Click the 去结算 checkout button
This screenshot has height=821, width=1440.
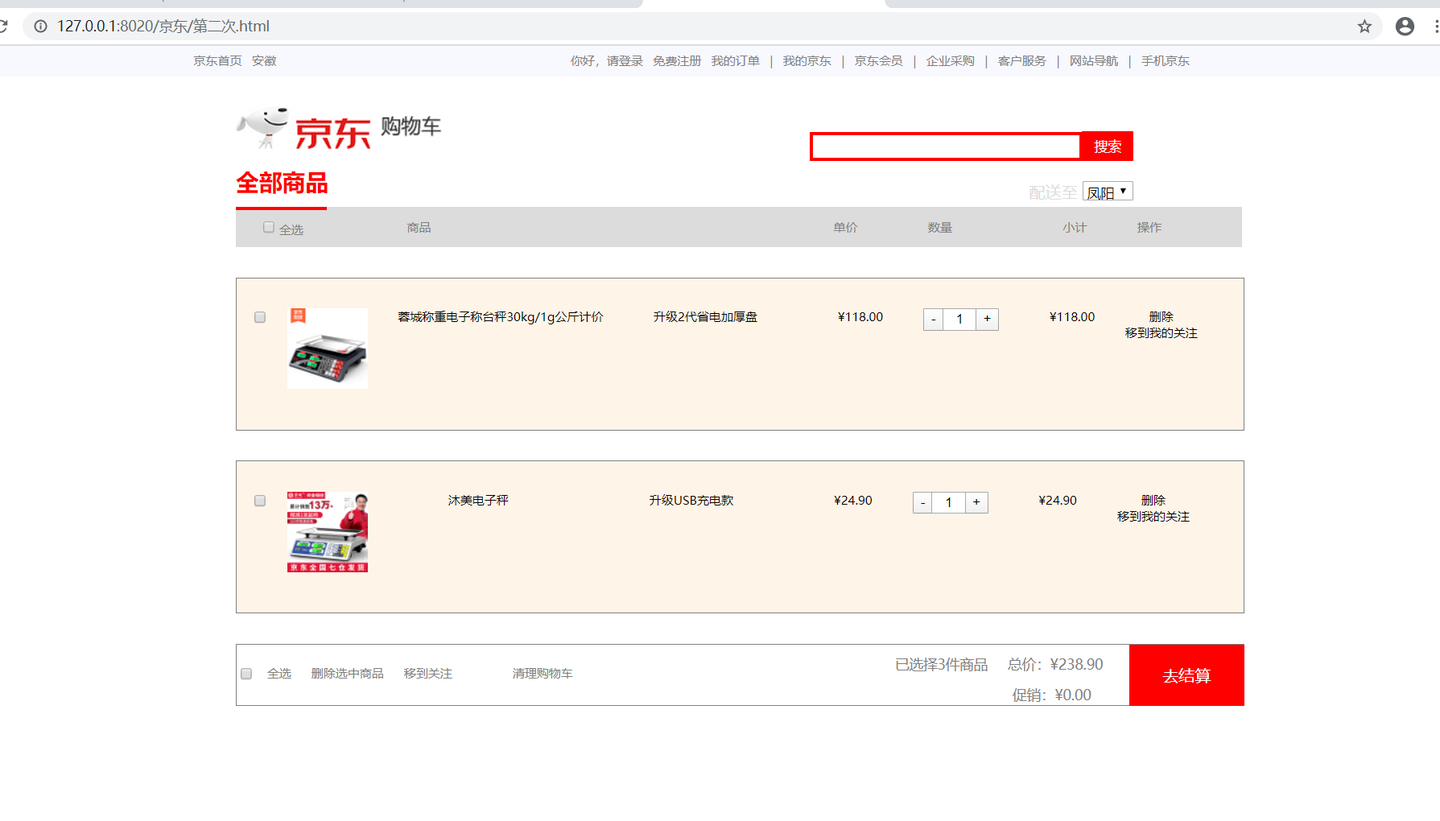click(x=1186, y=675)
